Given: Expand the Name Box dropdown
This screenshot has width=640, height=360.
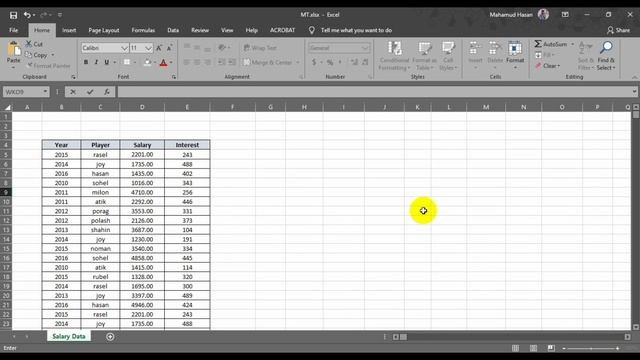Looking at the screenshot, I should pyautogui.click(x=45, y=92).
